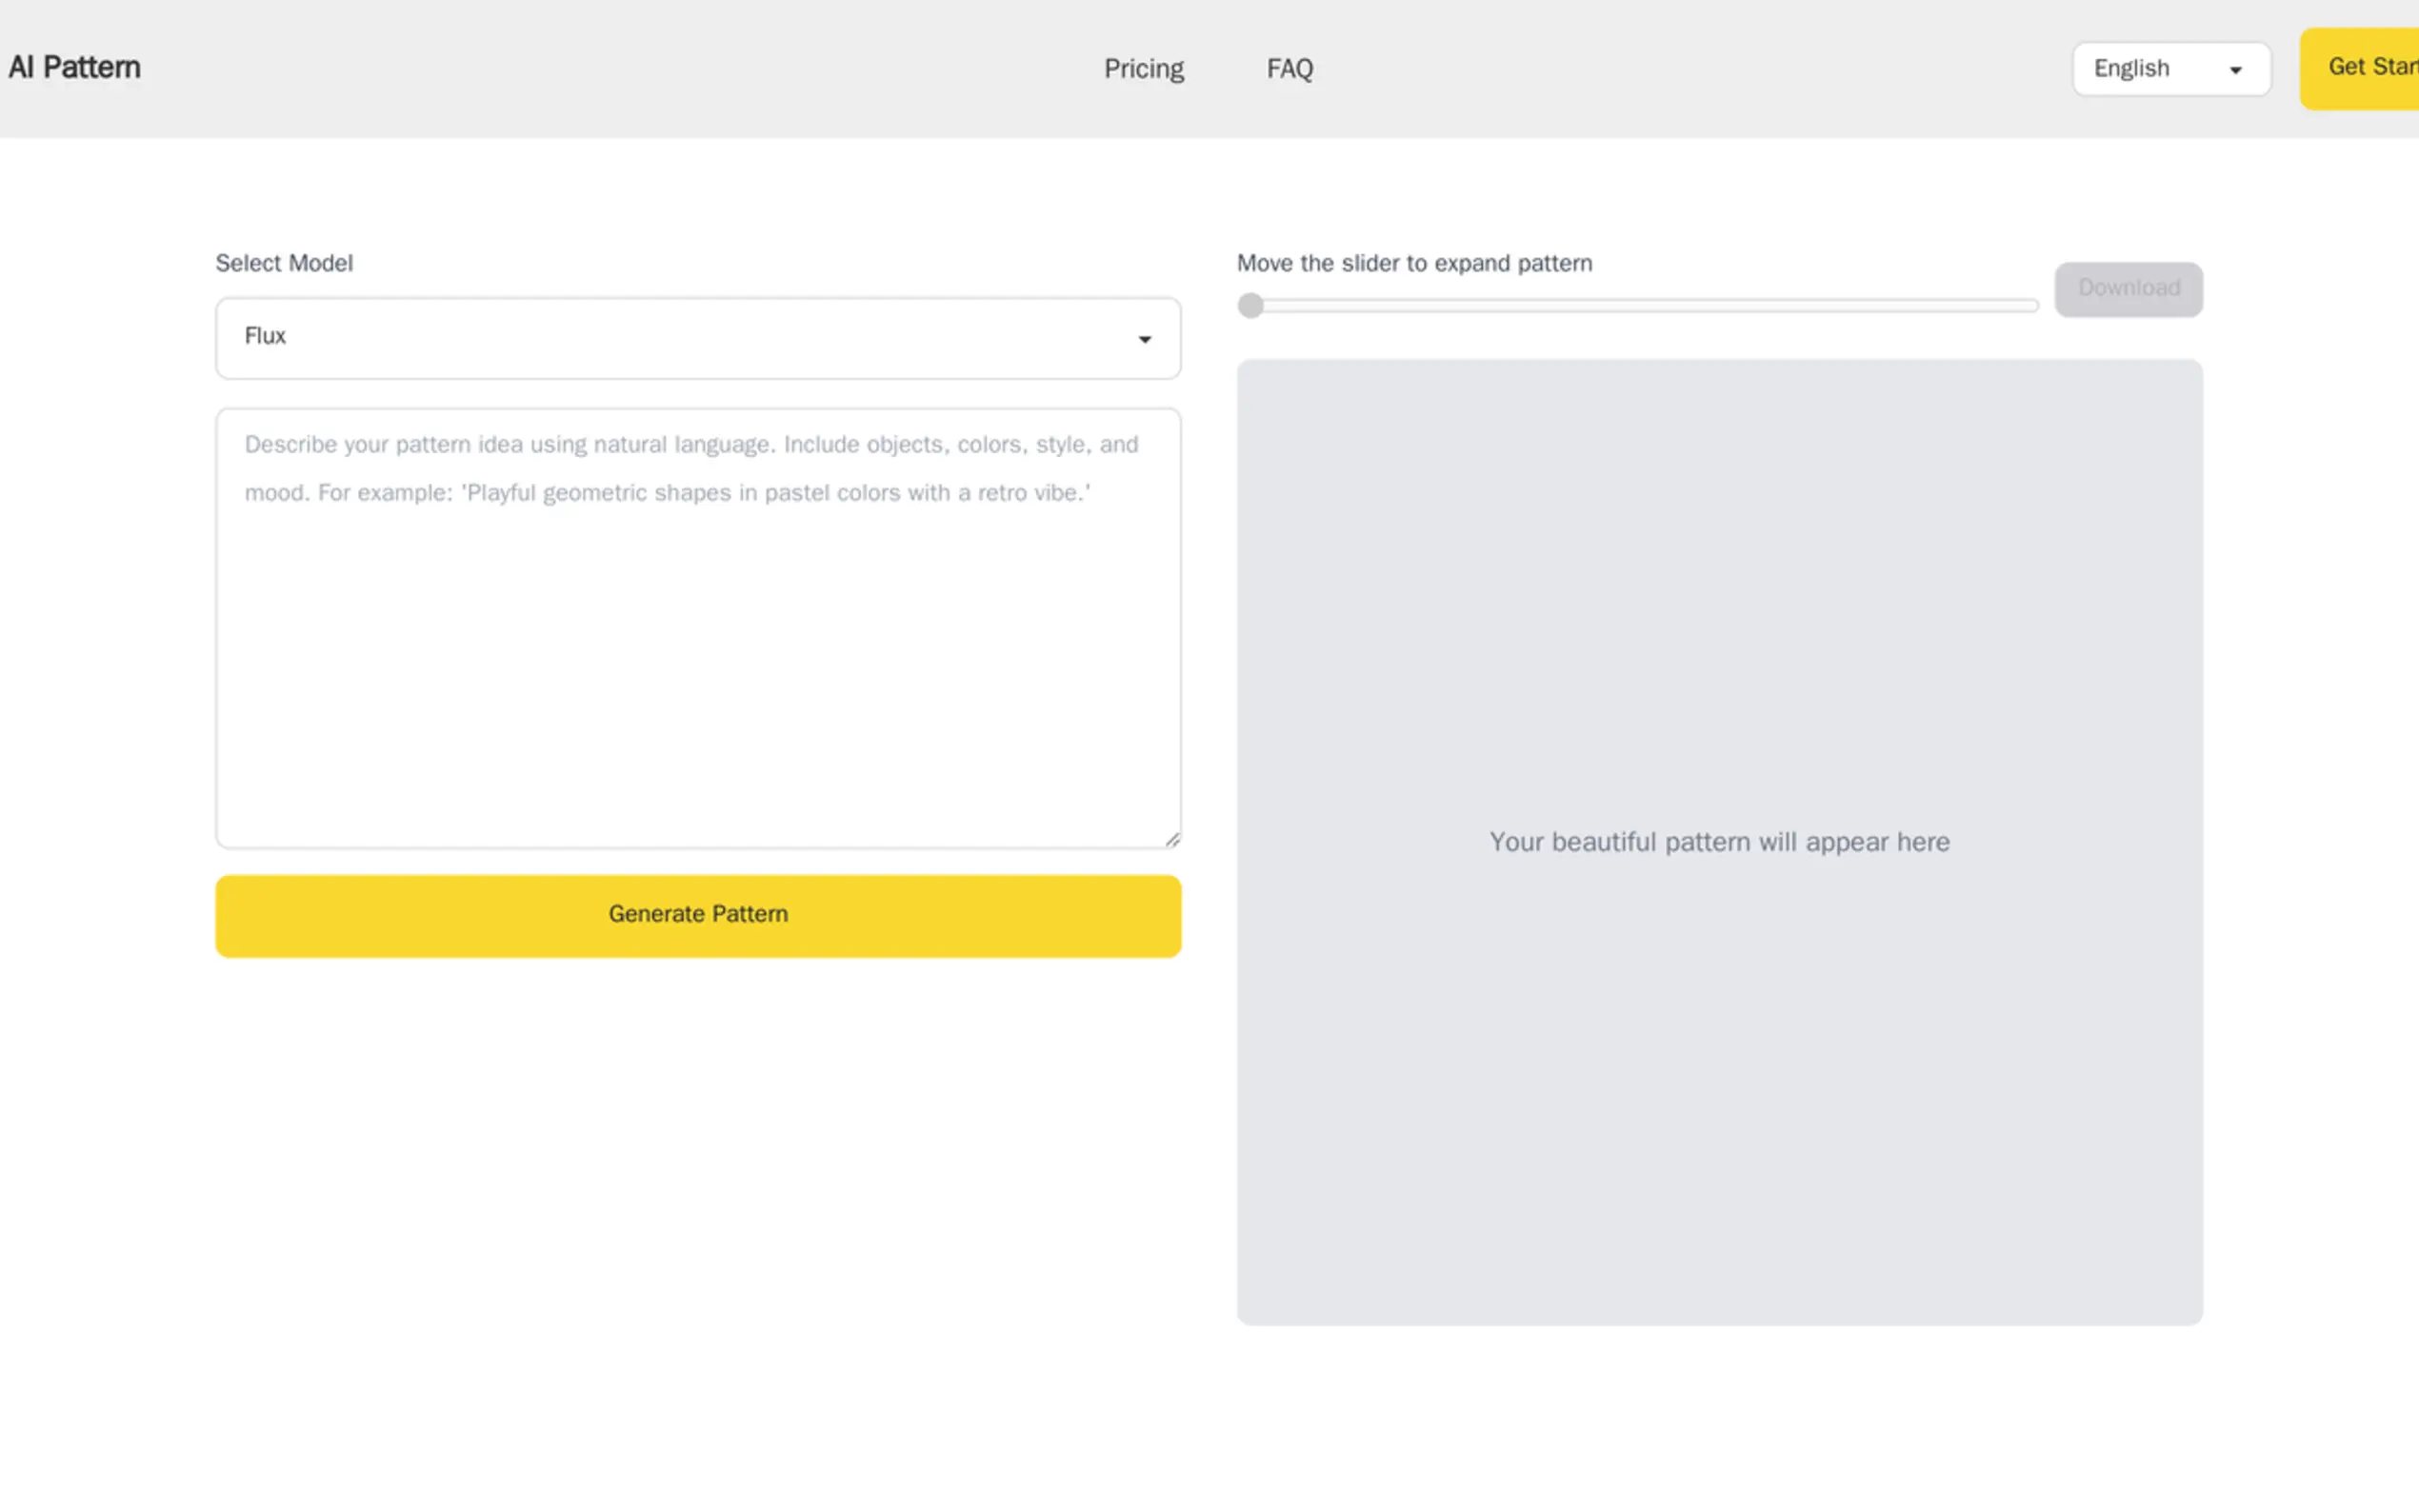Click the language dropdown caret arrow

point(2235,70)
